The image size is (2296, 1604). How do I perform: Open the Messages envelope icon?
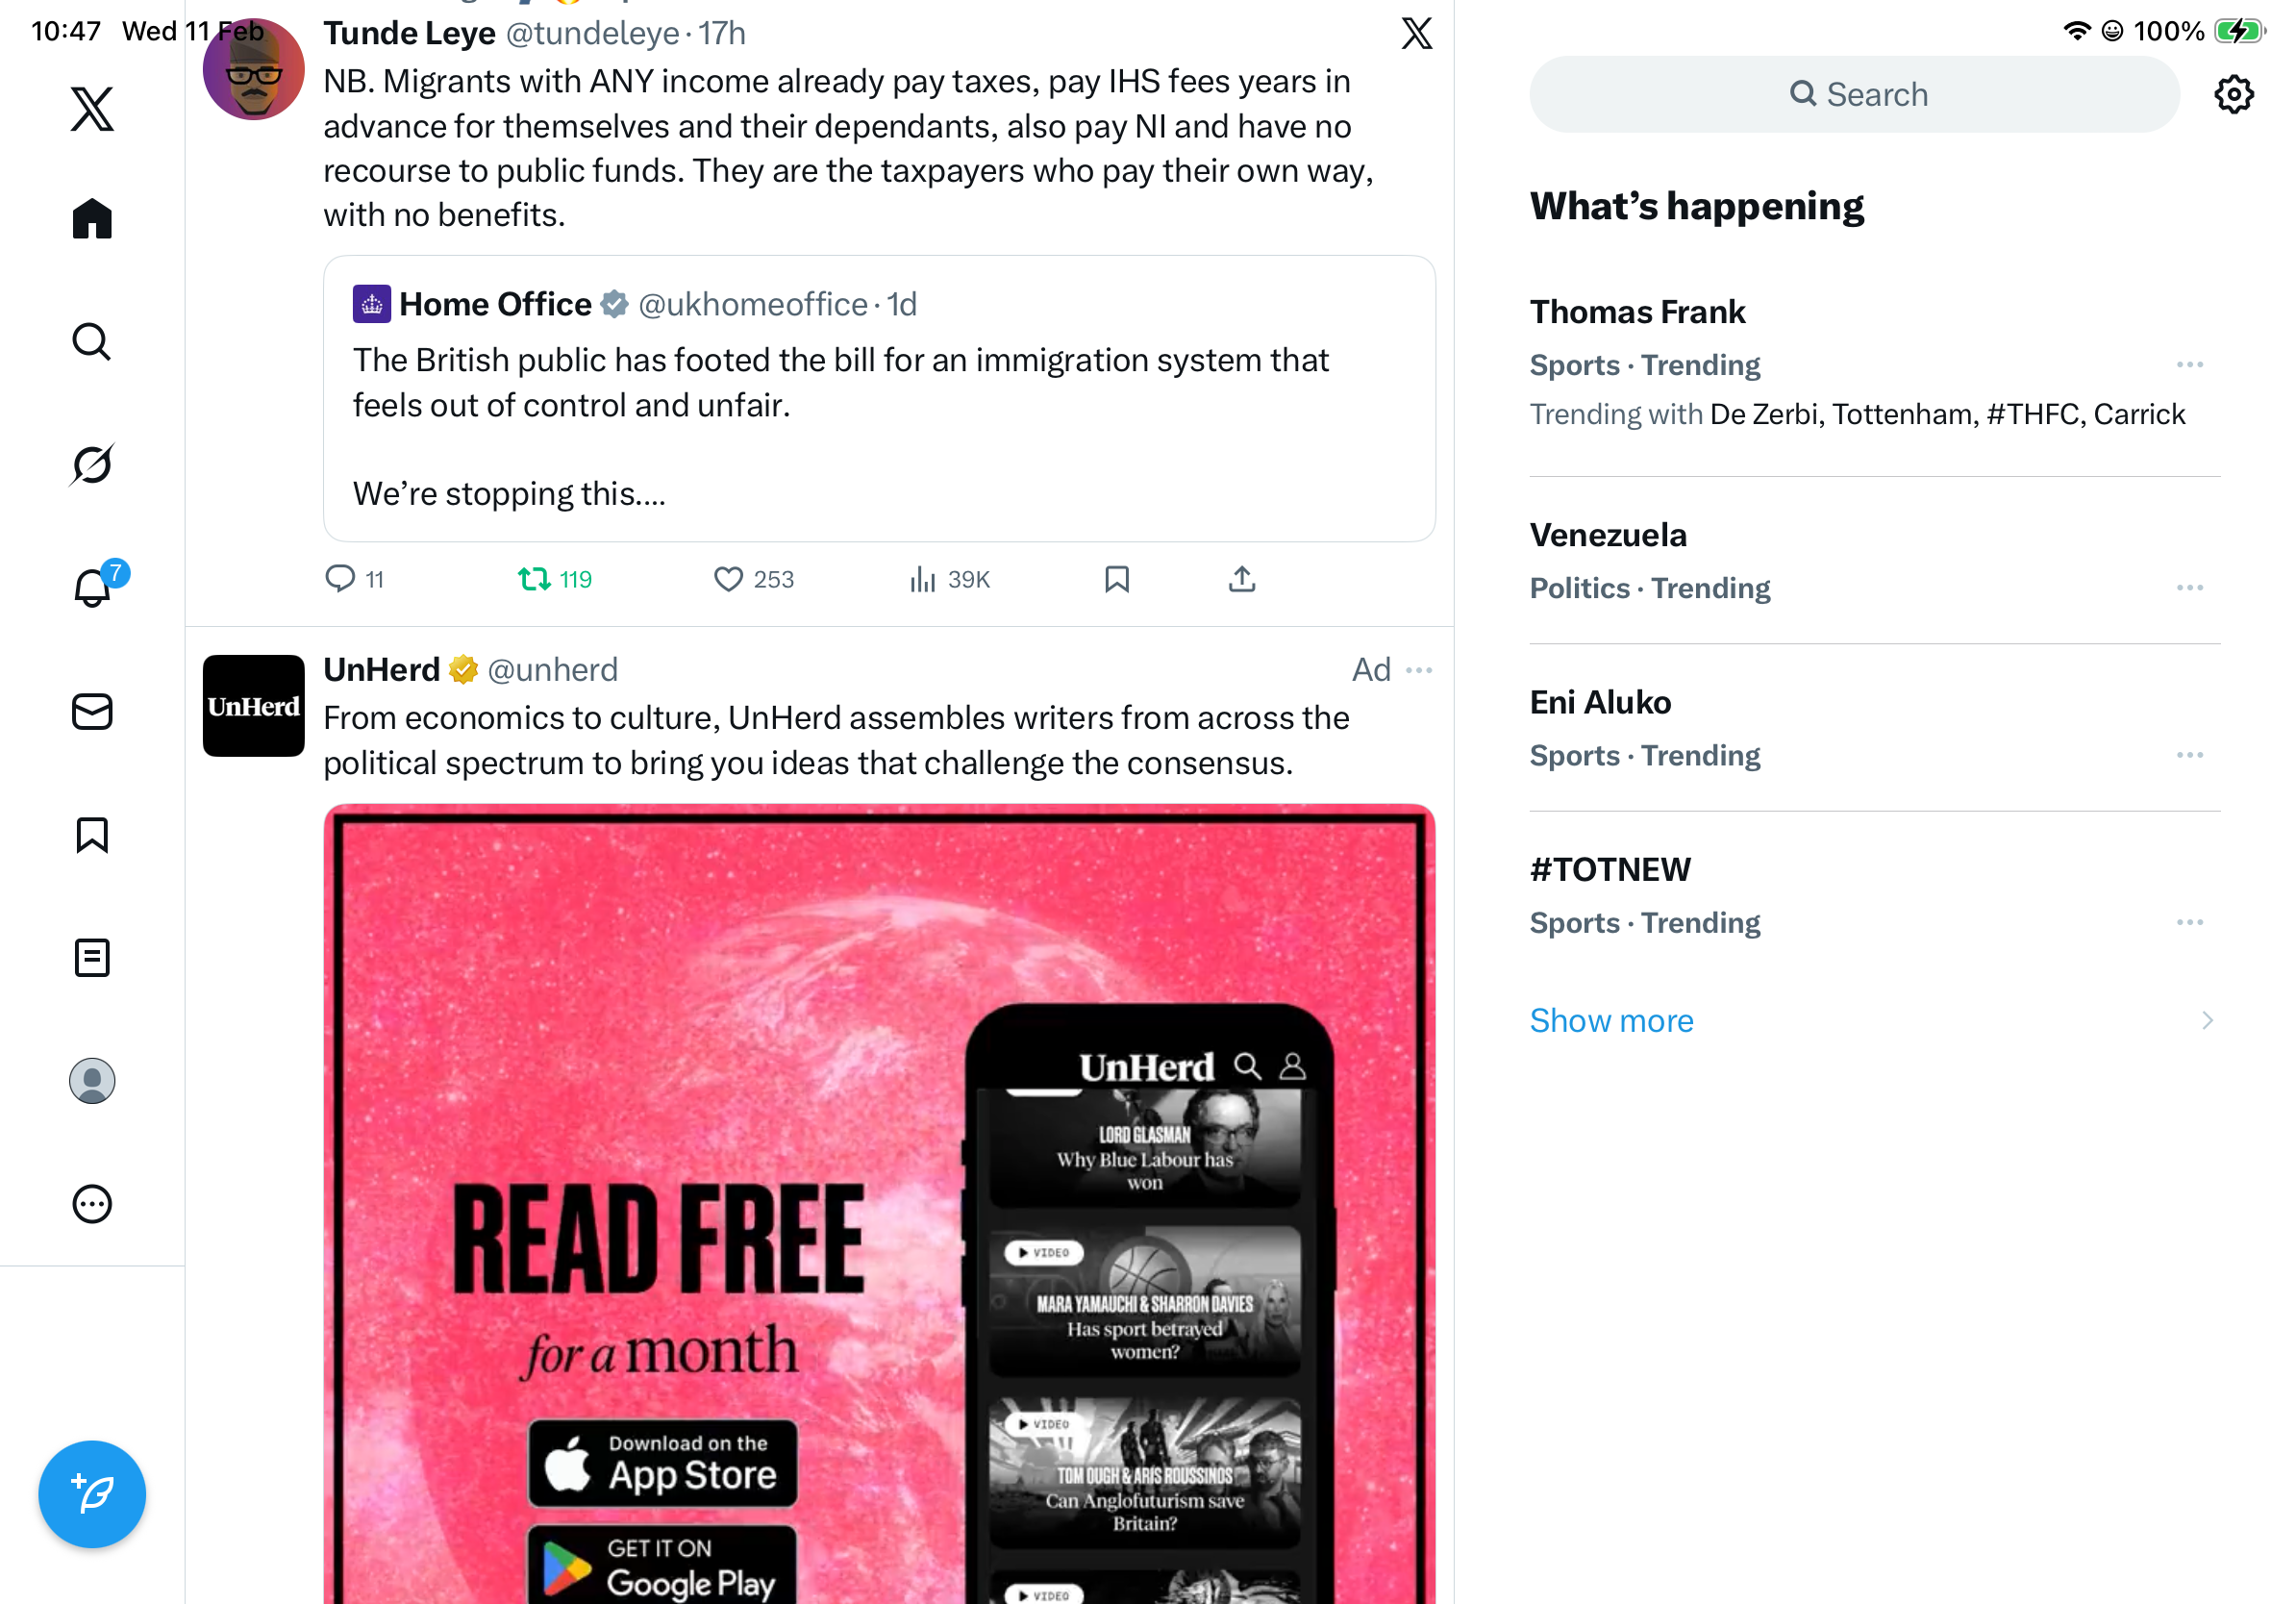pos(92,711)
